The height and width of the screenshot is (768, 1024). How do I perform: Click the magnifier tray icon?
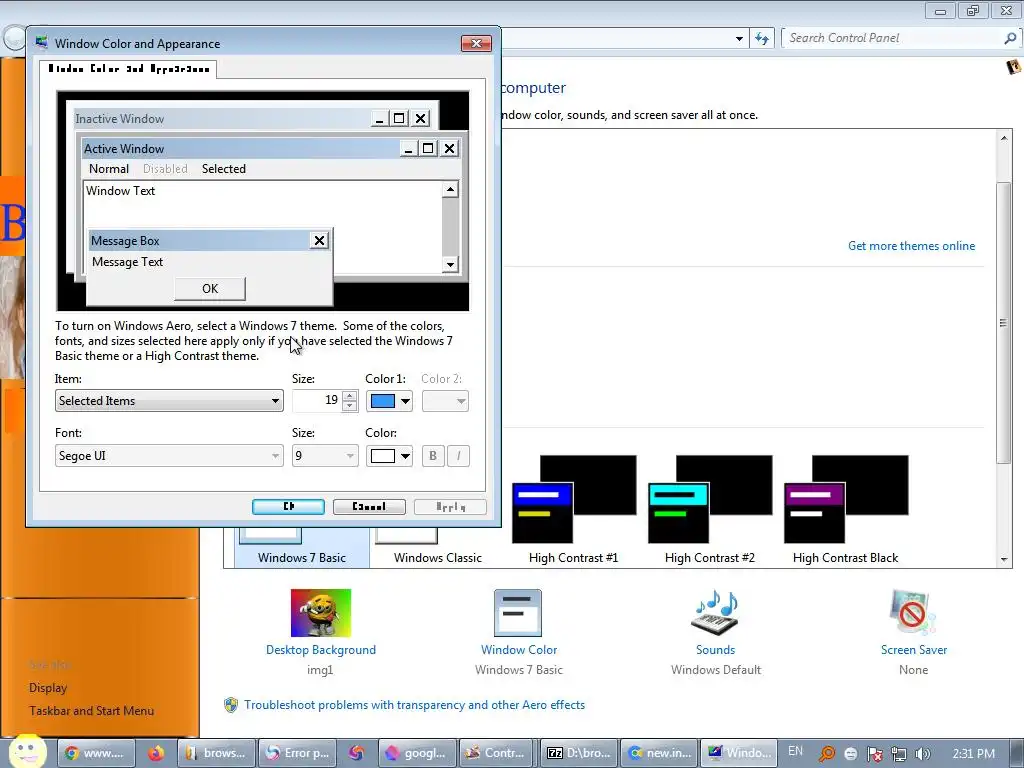(x=827, y=754)
